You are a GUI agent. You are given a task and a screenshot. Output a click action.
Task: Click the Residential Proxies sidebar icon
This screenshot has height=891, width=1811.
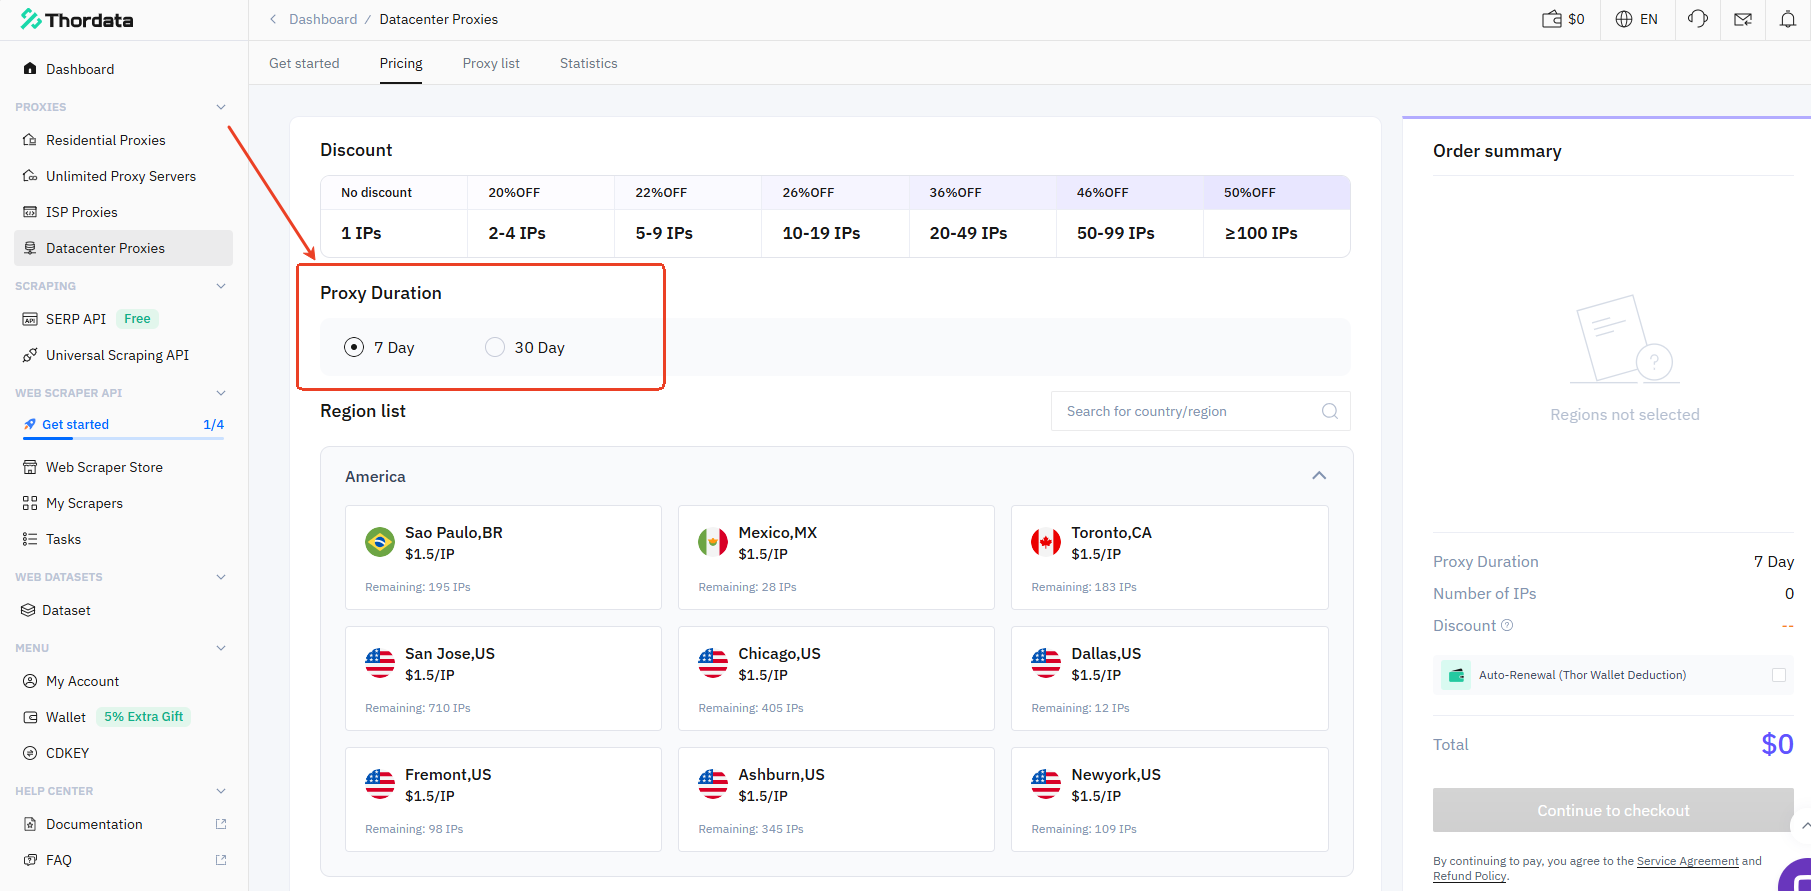tap(30, 140)
